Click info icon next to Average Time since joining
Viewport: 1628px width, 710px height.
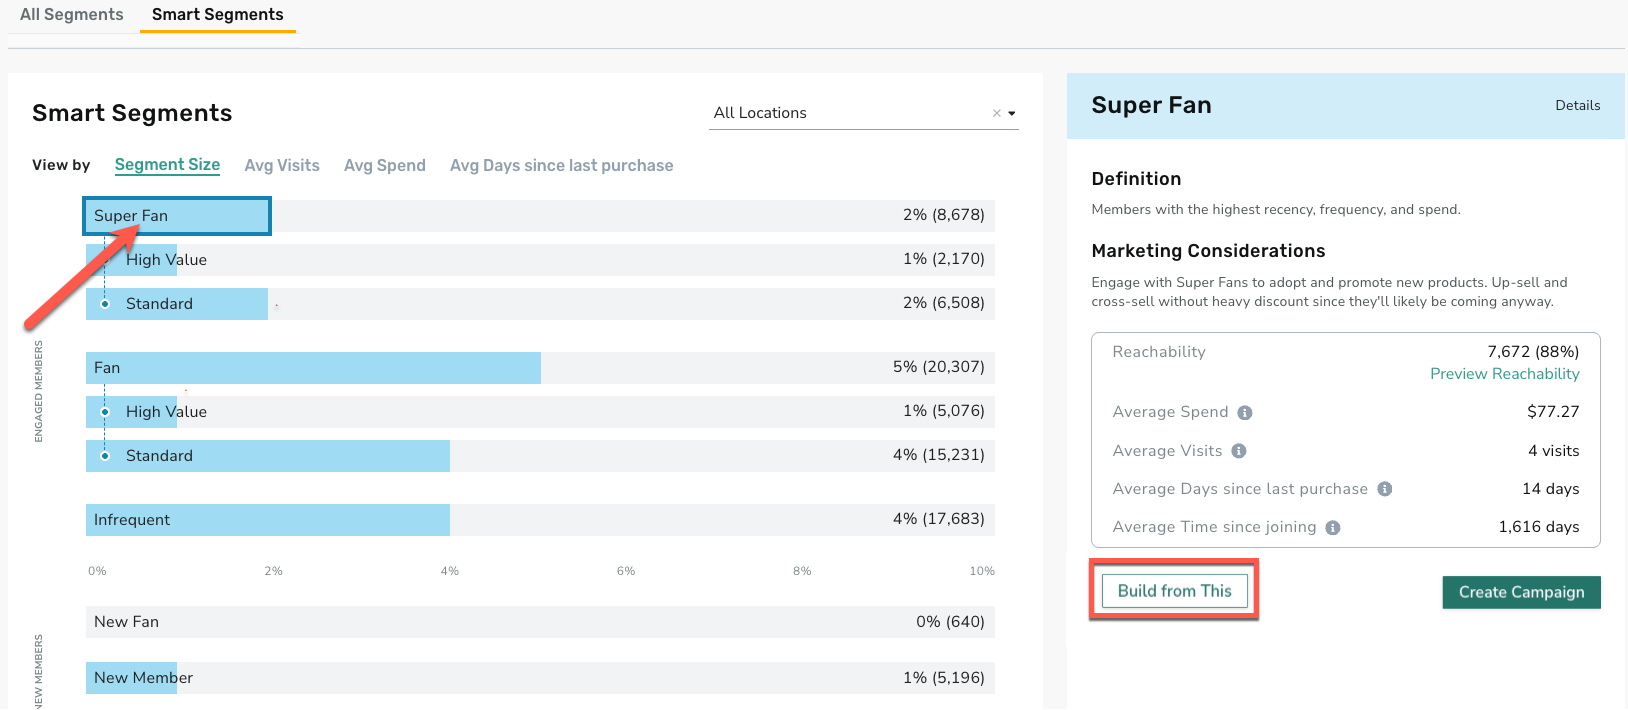pos(1333,528)
